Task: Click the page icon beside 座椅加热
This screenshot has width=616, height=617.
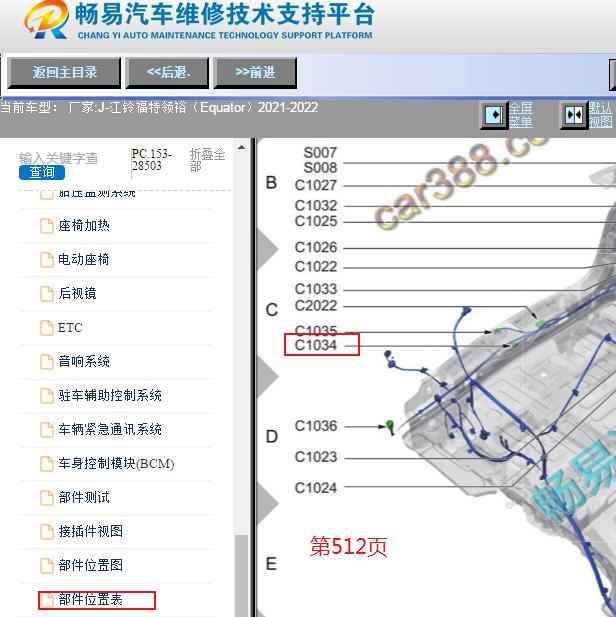Action: (47, 226)
